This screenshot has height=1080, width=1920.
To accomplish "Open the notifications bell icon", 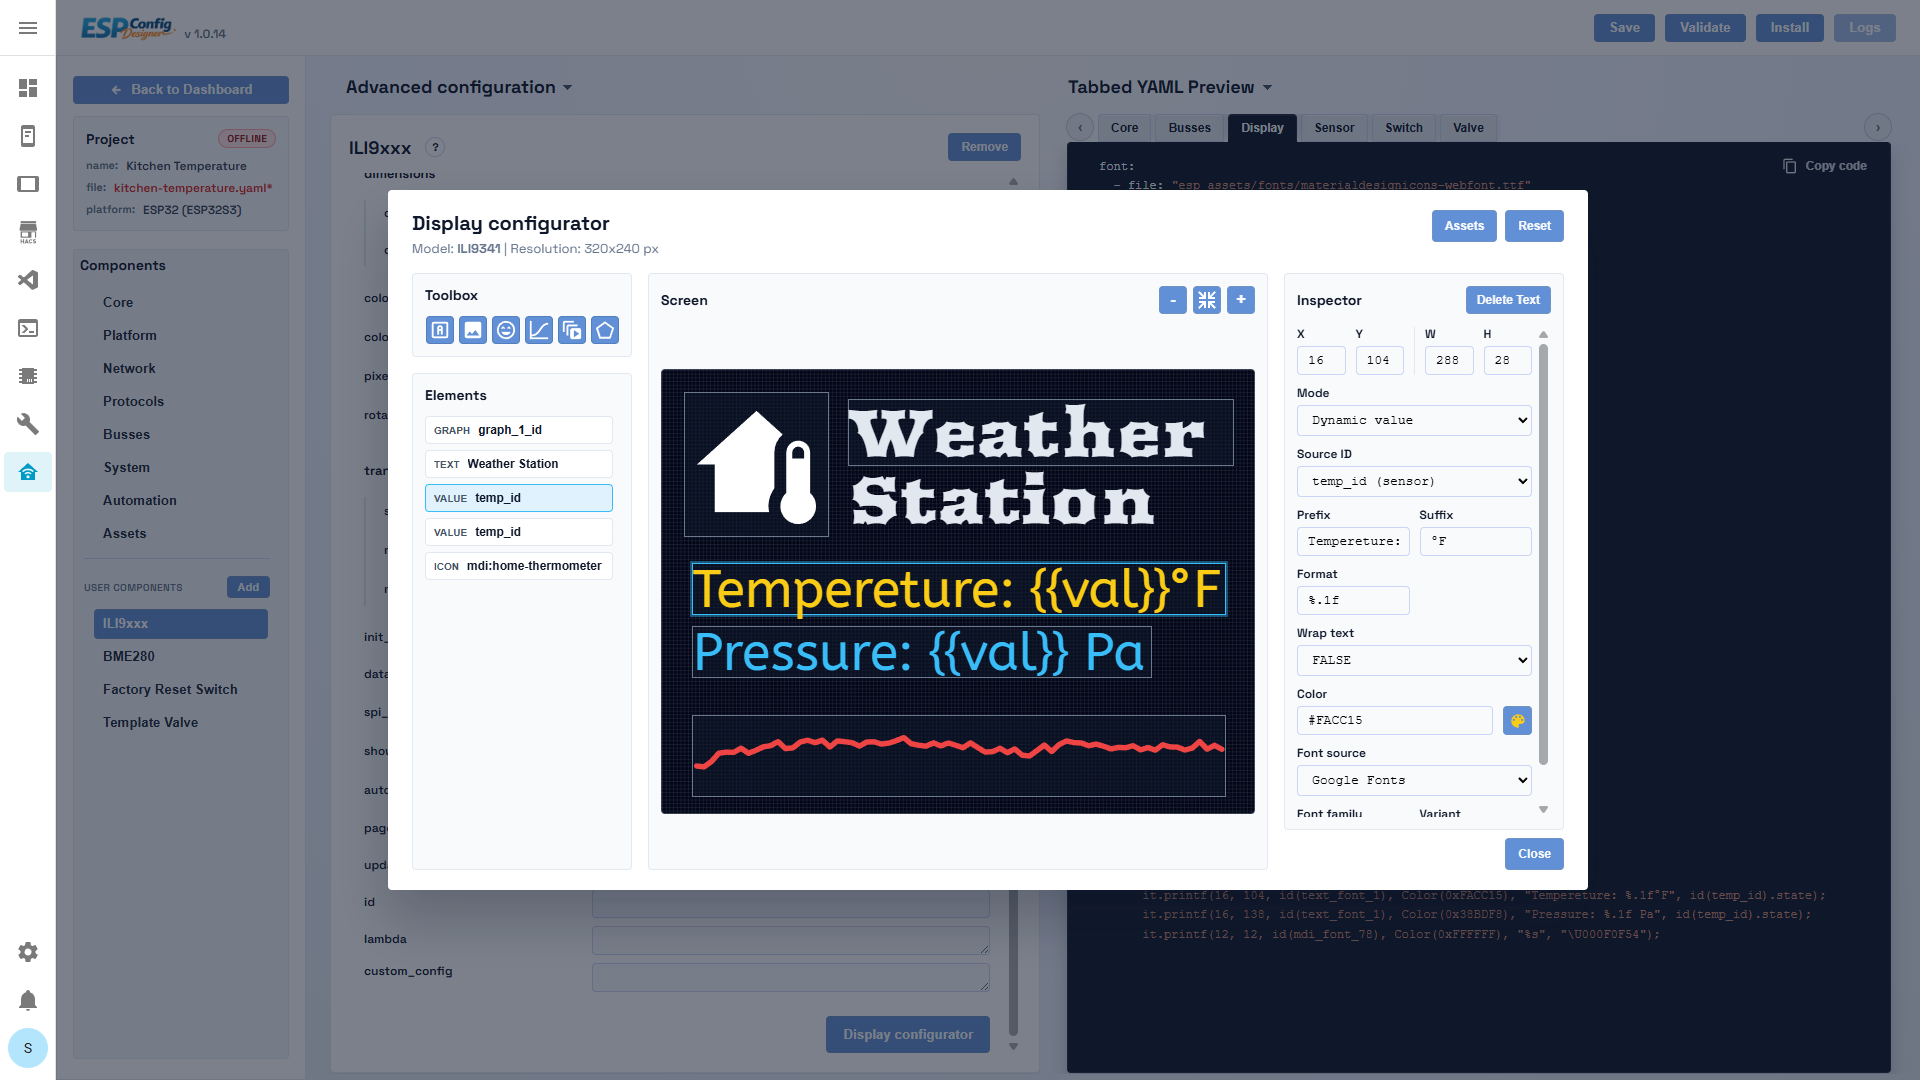I will [x=28, y=1000].
